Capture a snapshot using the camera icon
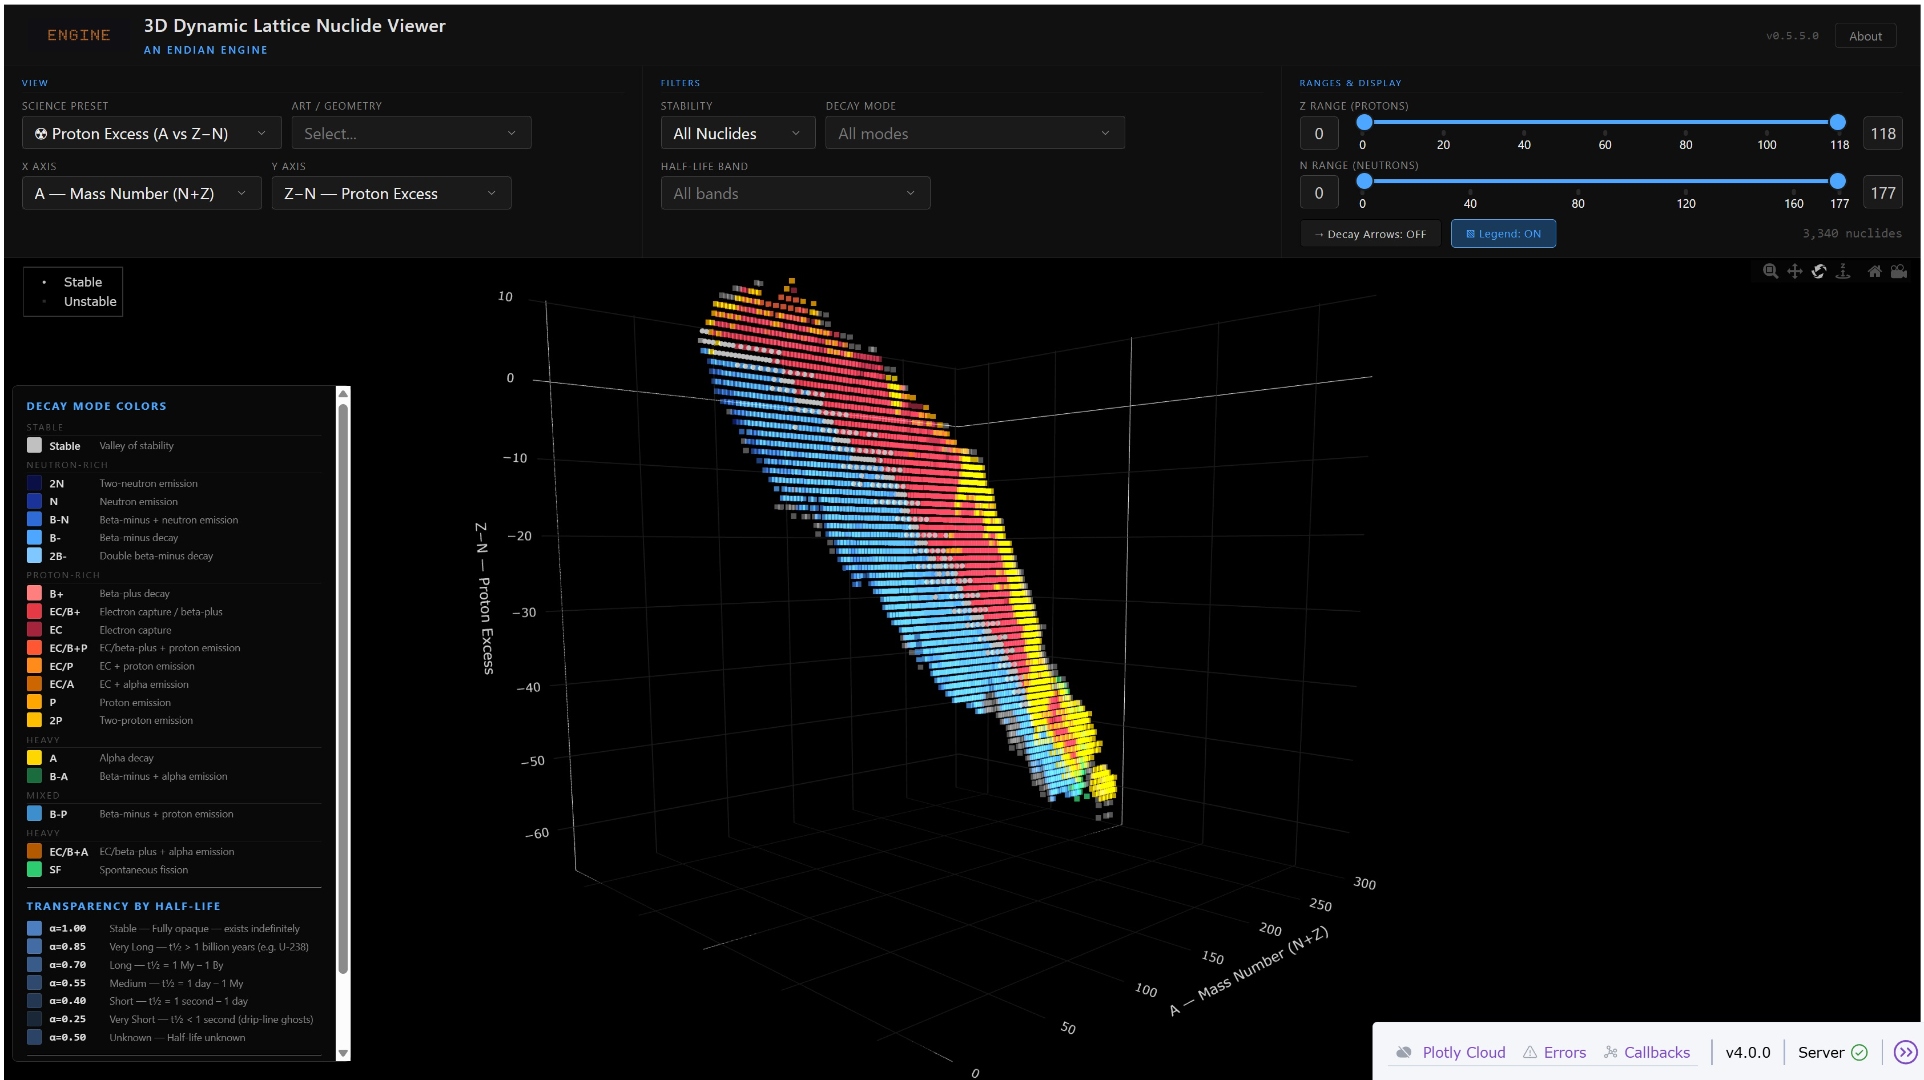Viewport: 1924px width, 1080px height. tap(1899, 272)
